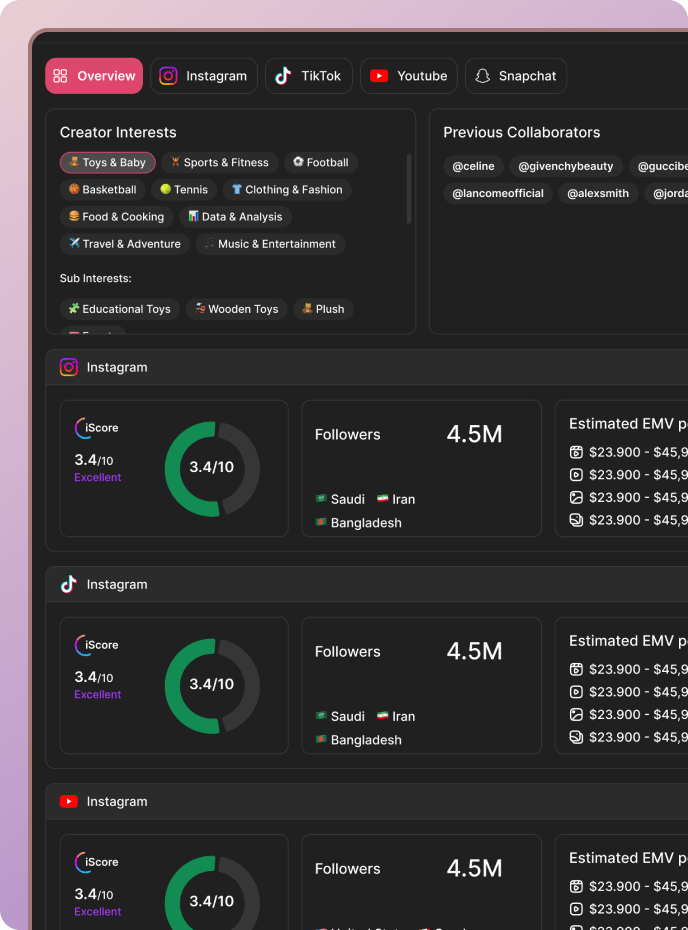Click the Excellent rating in Instagram iScore card
The height and width of the screenshot is (930, 688).
pyautogui.click(x=98, y=477)
